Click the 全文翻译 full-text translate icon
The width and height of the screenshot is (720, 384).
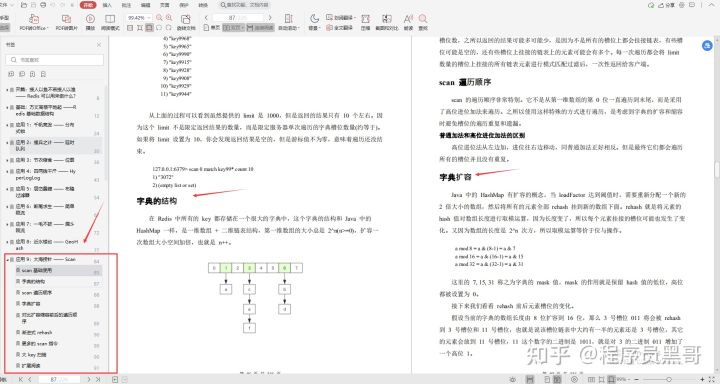pyautogui.click(x=329, y=28)
